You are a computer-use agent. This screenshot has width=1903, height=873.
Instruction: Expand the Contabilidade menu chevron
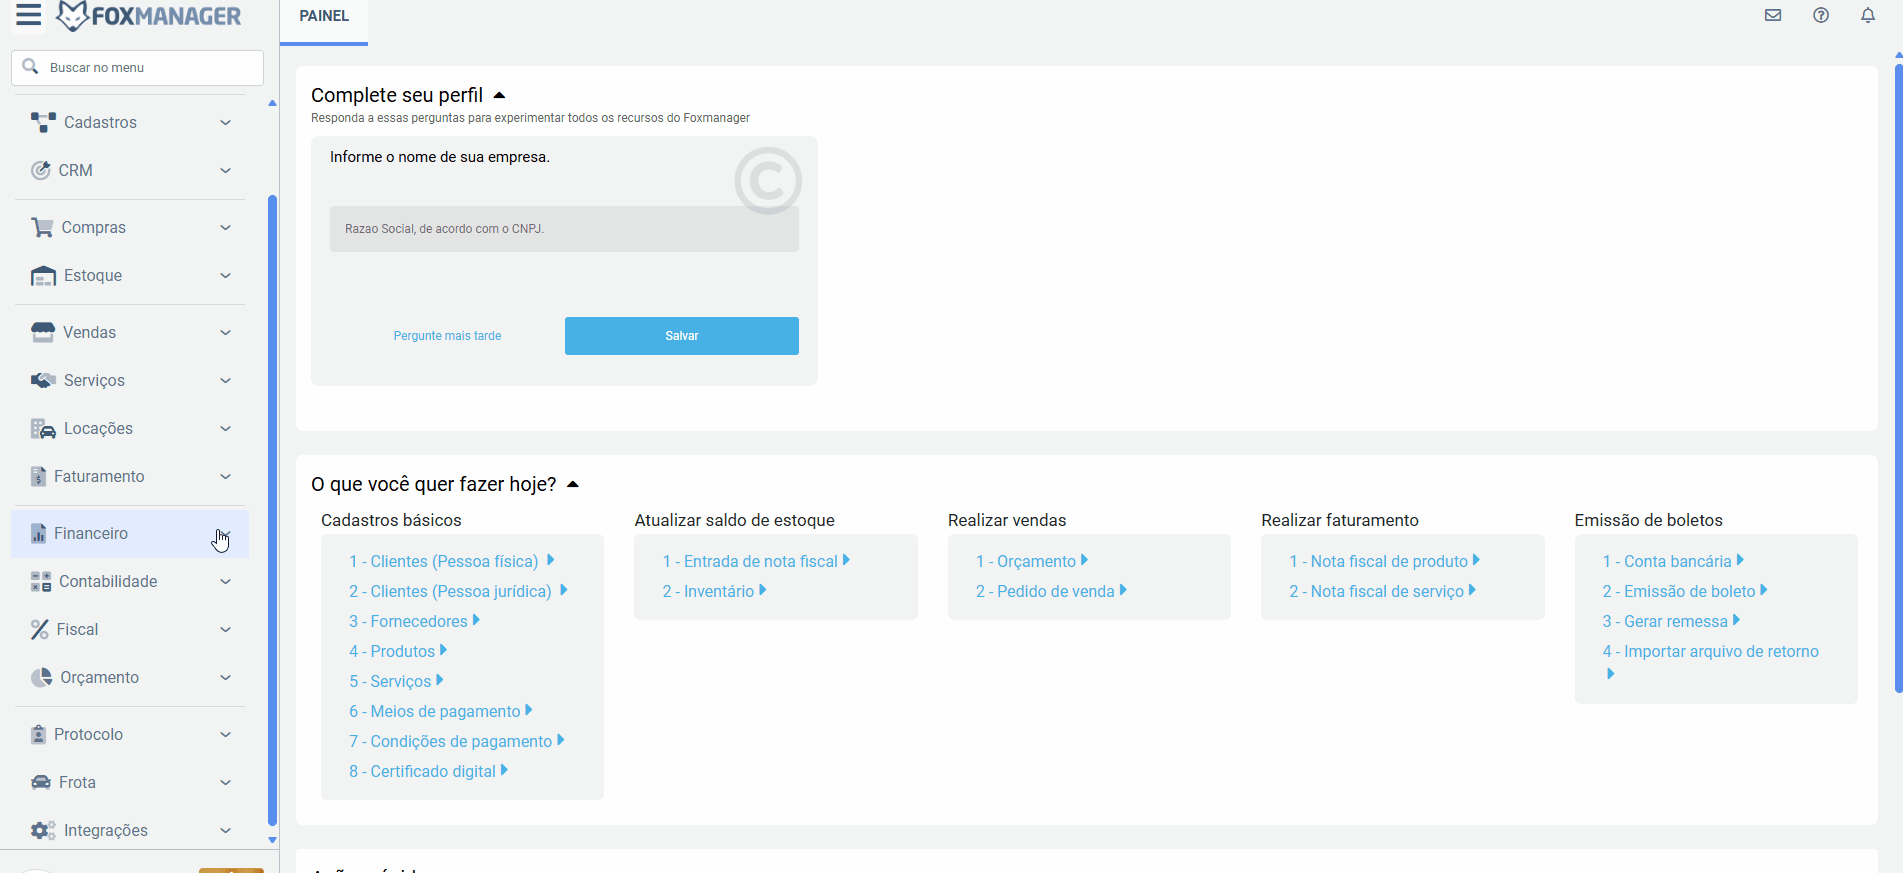(x=225, y=582)
